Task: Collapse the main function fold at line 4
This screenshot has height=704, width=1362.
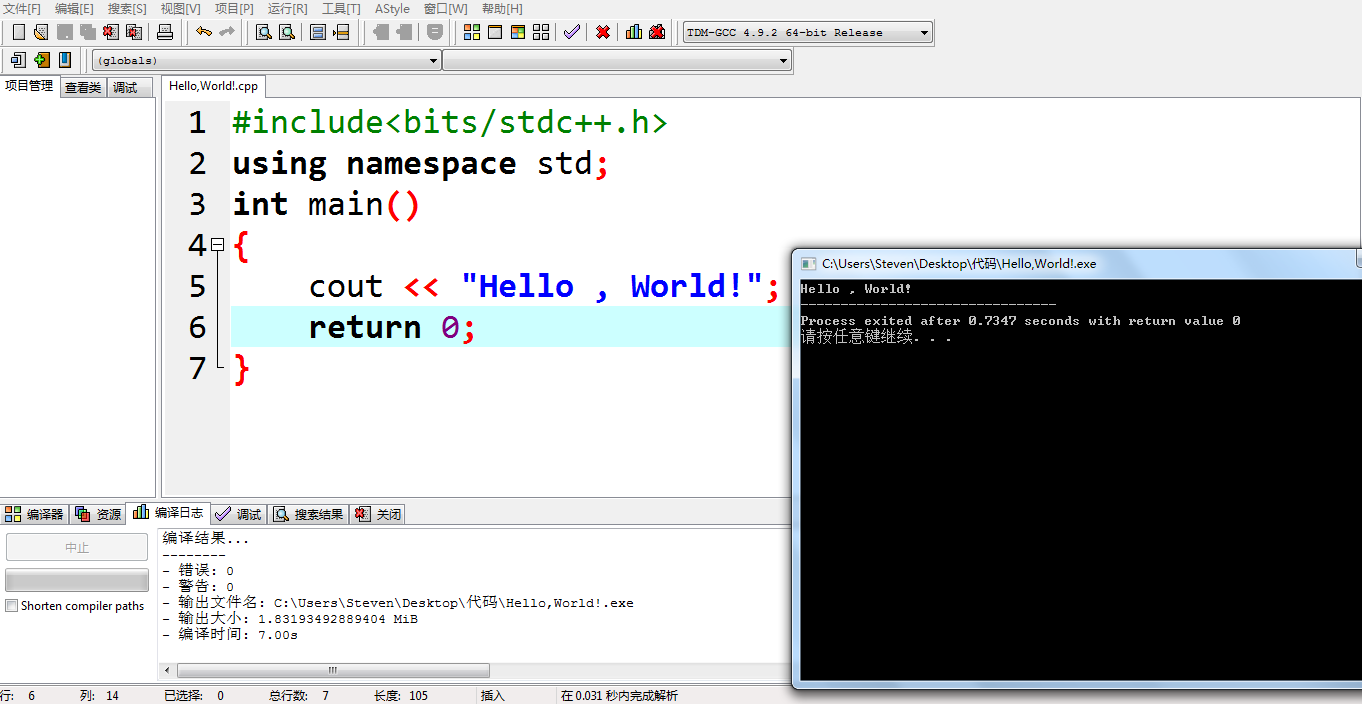Action: [x=217, y=245]
